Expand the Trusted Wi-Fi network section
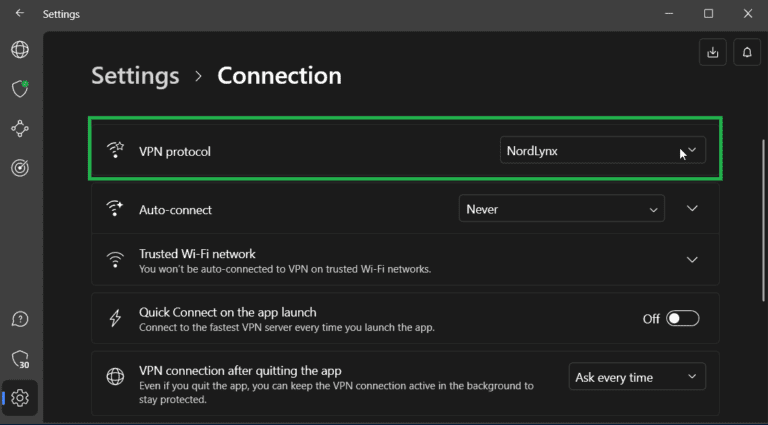This screenshot has height=425, width=768. (692, 260)
